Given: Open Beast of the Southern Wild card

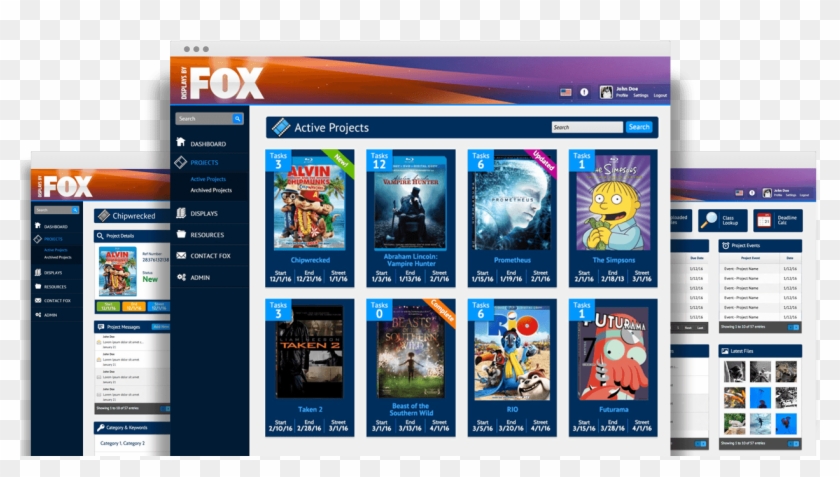Looking at the screenshot, I should click(411, 368).
